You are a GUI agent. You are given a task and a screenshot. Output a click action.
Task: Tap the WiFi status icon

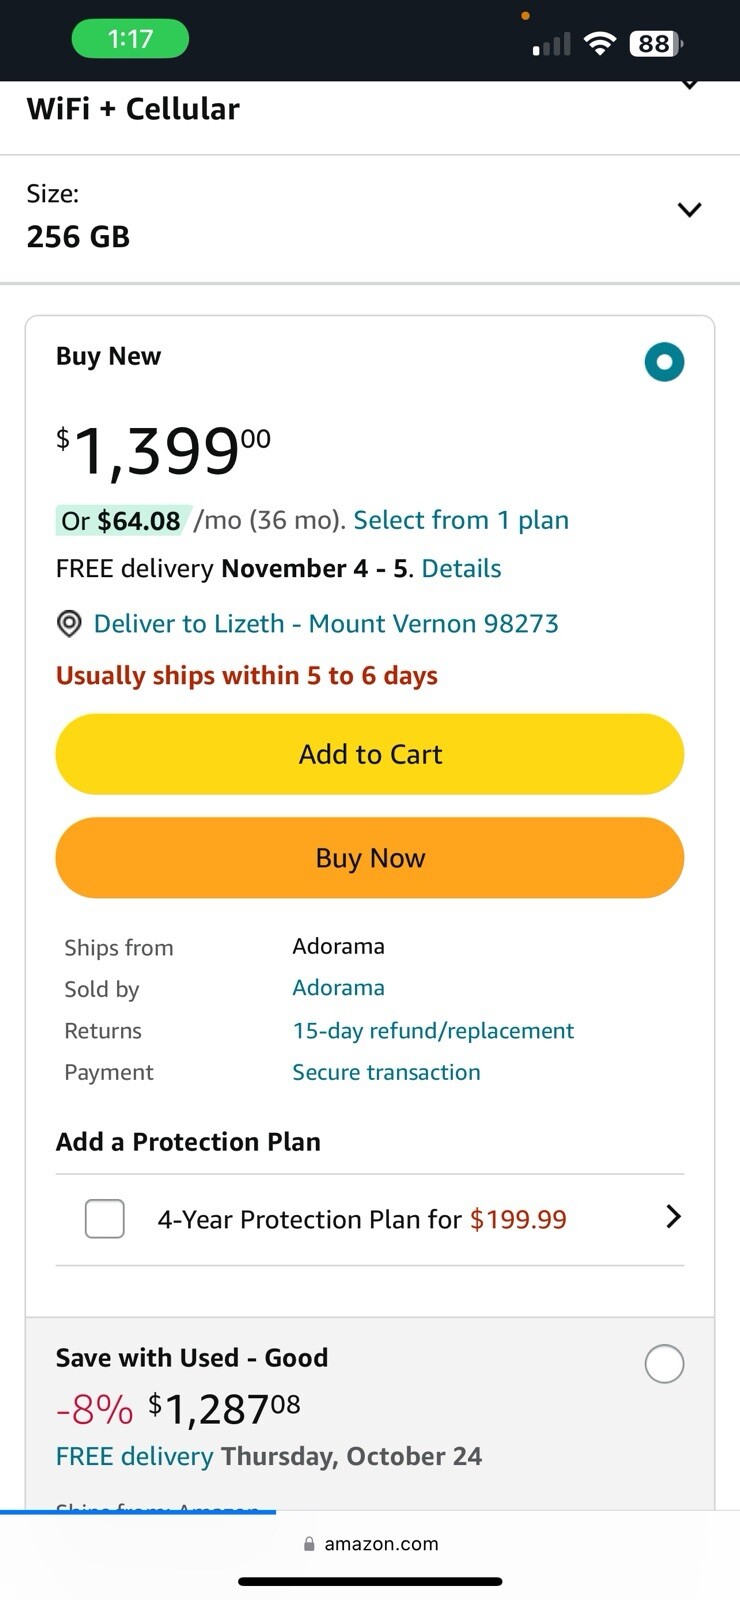click(x=599, y=43)
